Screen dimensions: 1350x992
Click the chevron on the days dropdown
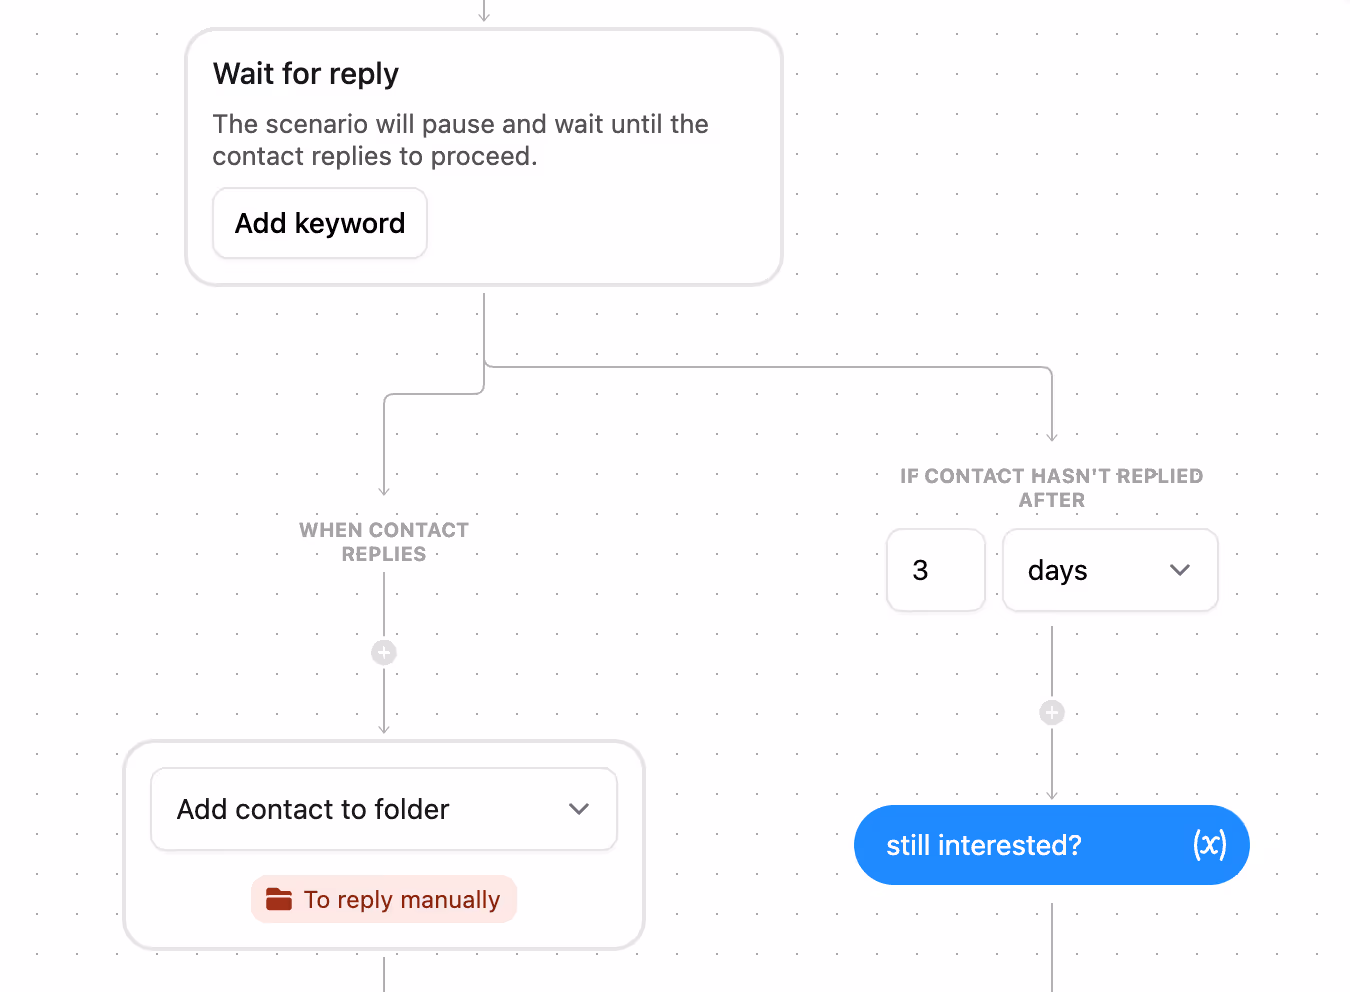(1180, 570)
